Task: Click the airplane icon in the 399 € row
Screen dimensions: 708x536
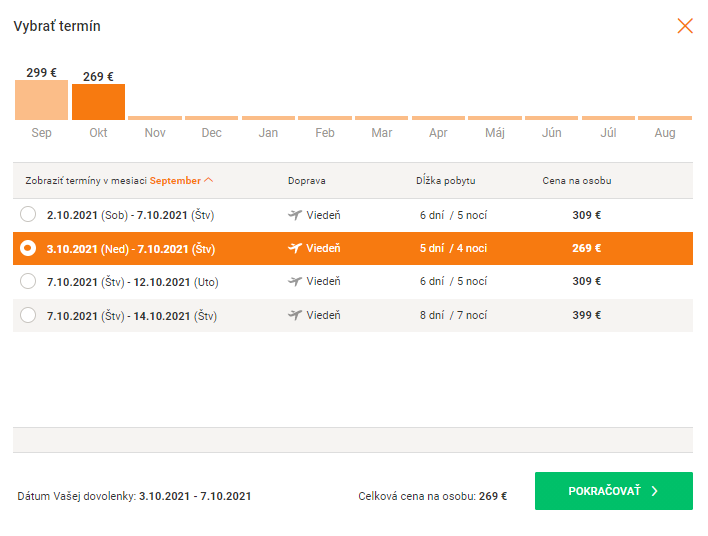Action: (x=295, y=315)
